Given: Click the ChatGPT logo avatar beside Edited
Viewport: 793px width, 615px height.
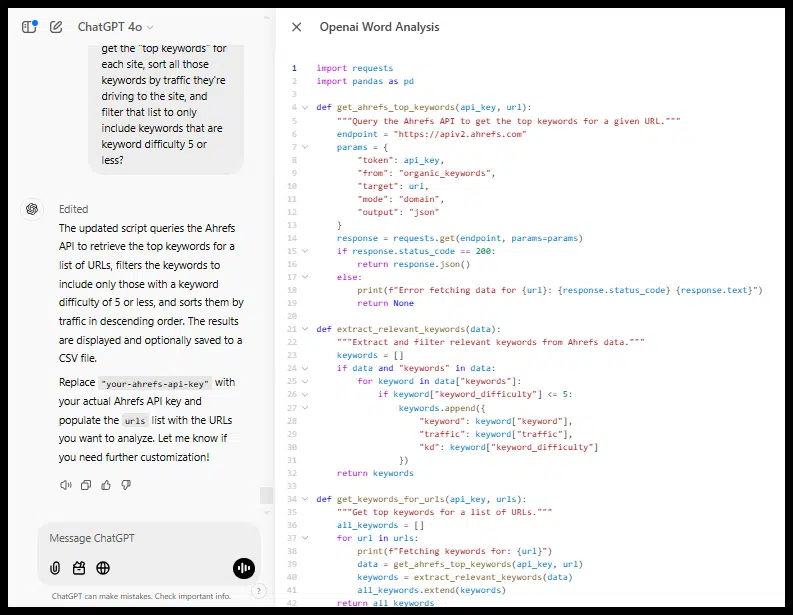Looking at the screenshot, I should (32, 209).
